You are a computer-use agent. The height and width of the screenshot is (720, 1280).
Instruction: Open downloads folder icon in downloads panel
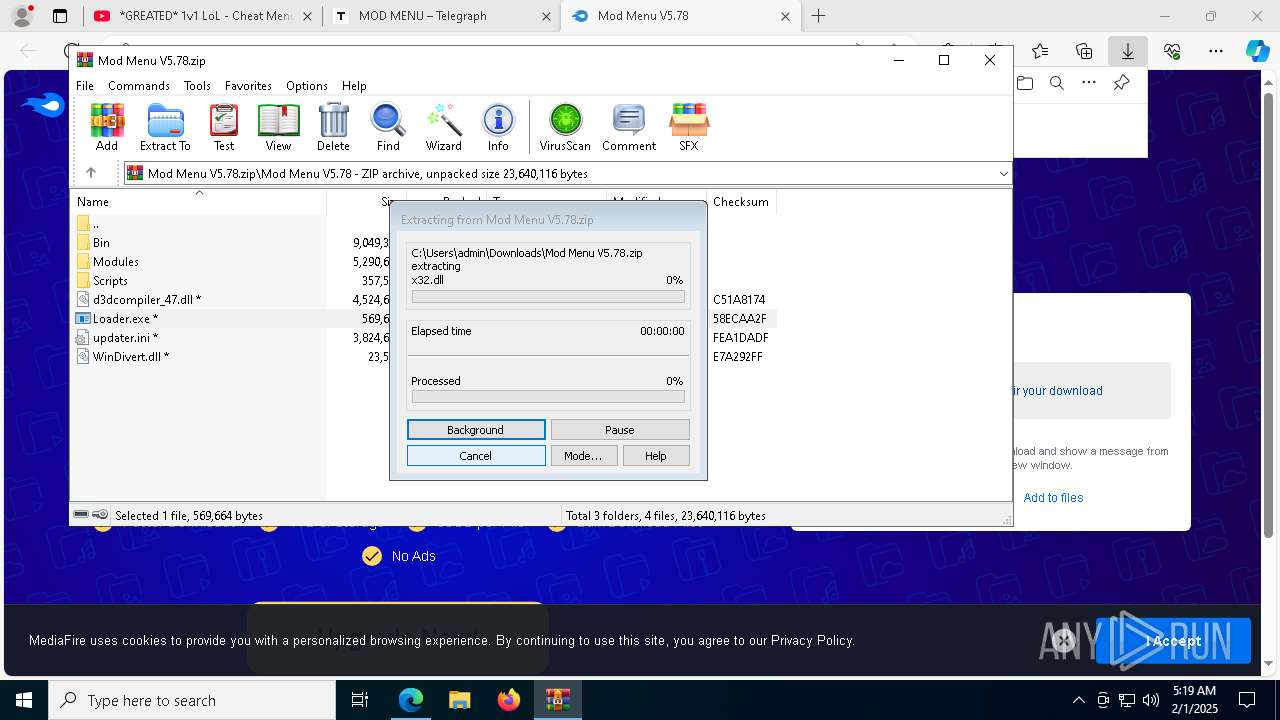(1025, 83)
